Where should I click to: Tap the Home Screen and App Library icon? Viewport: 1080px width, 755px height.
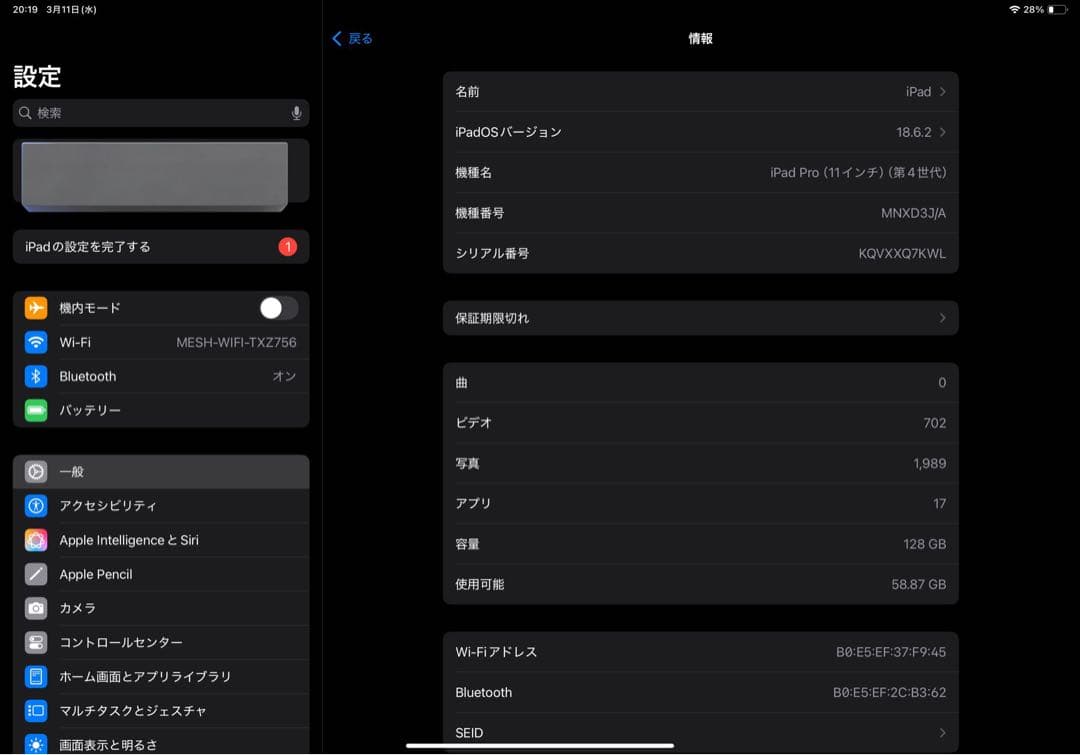click(x=36, y=676)
